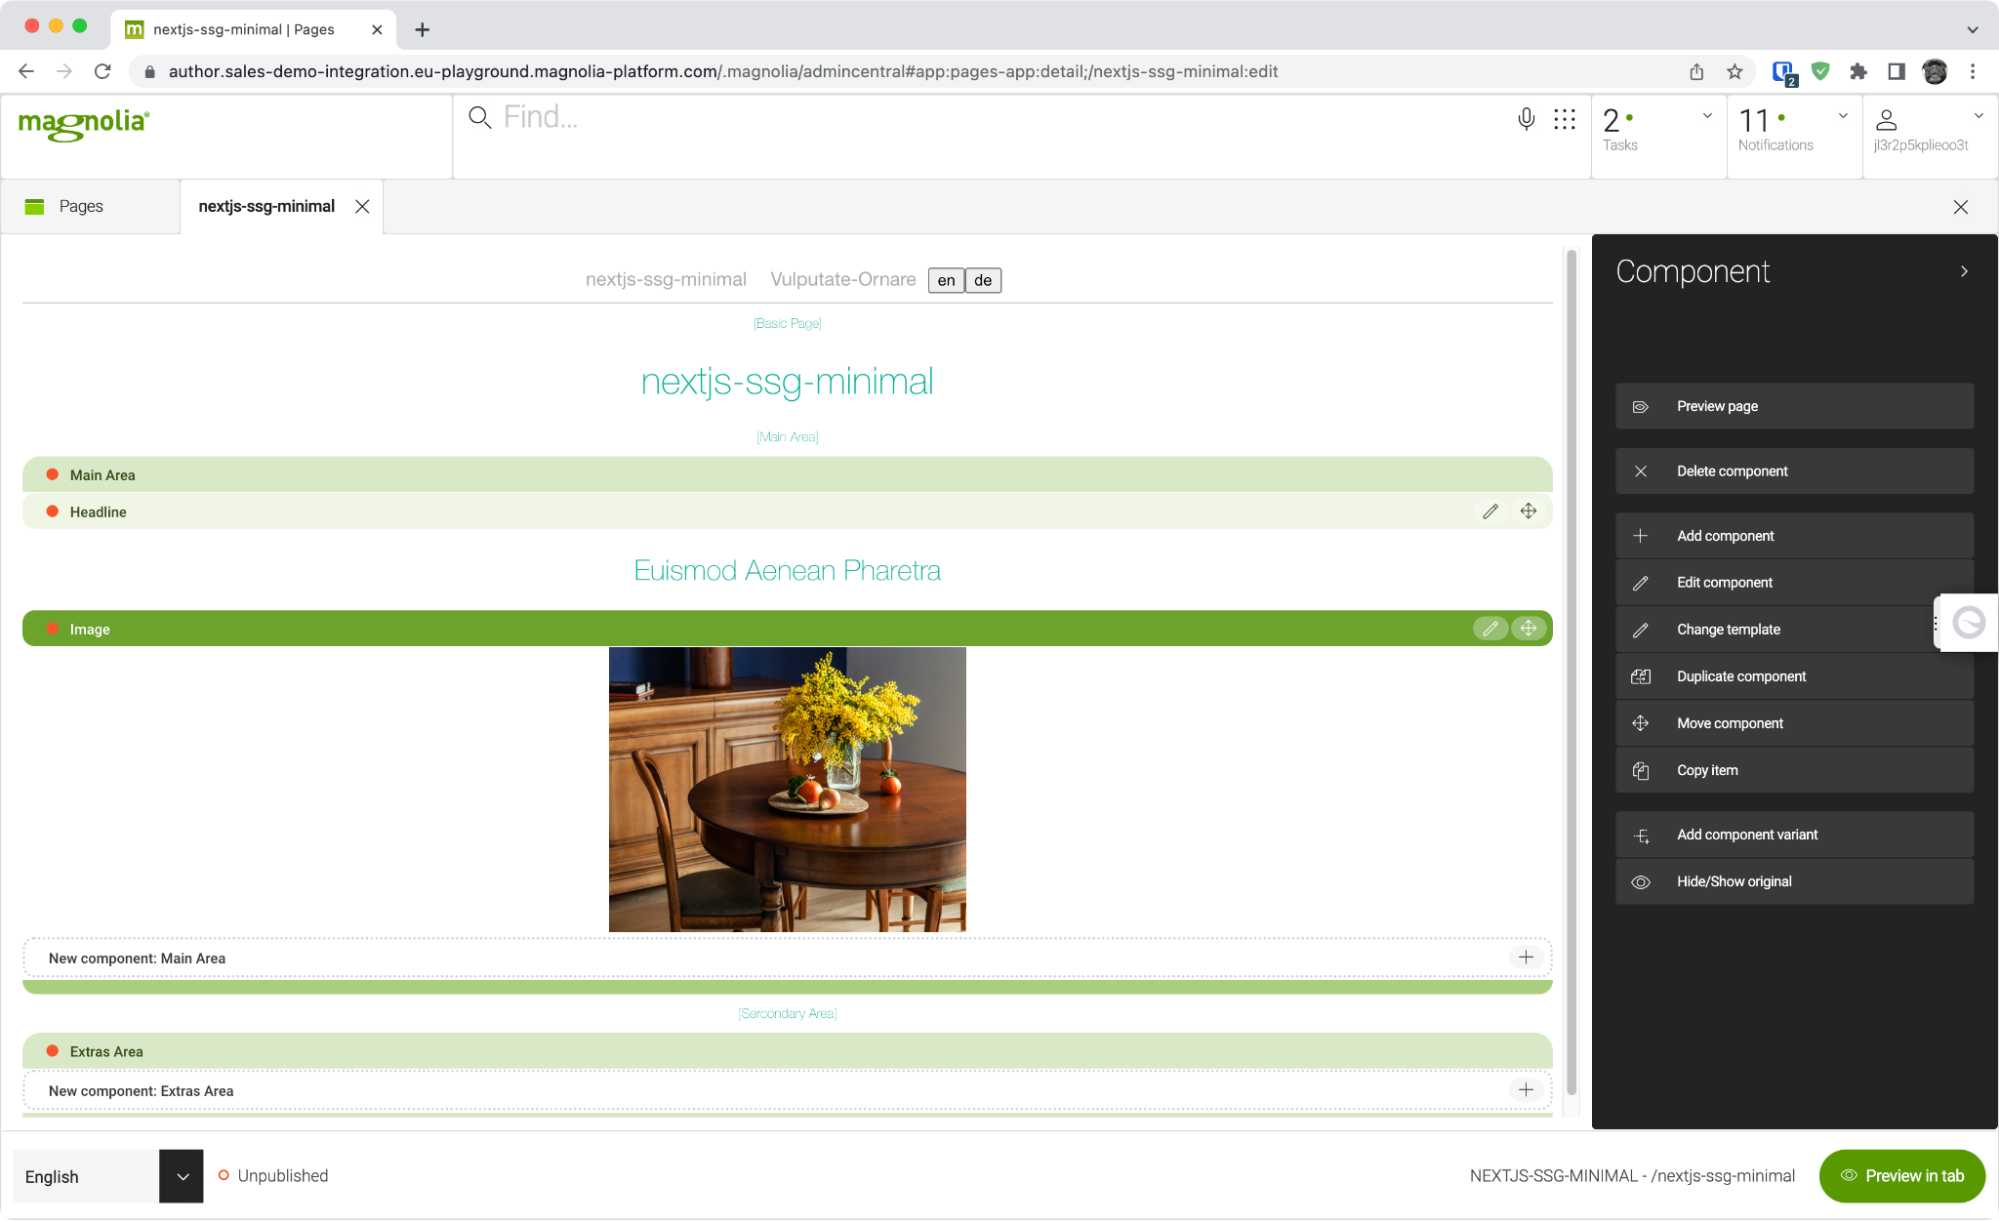
Task: Toggle Hide/Show original component
Action: 1793,881
